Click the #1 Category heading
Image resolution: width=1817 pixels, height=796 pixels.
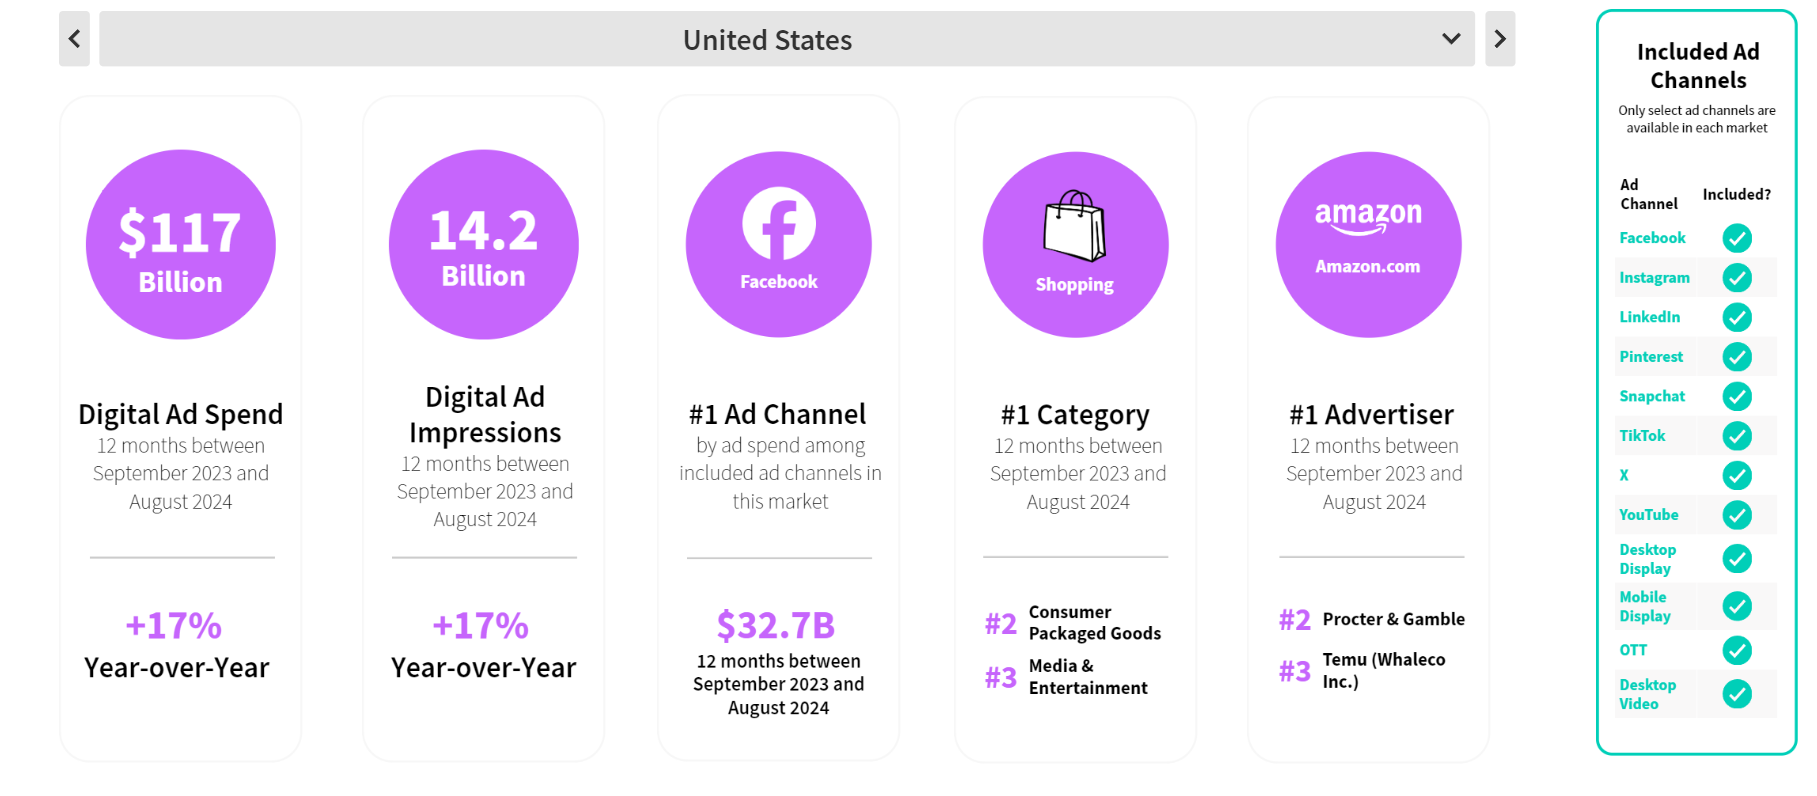coord(1075,414)
